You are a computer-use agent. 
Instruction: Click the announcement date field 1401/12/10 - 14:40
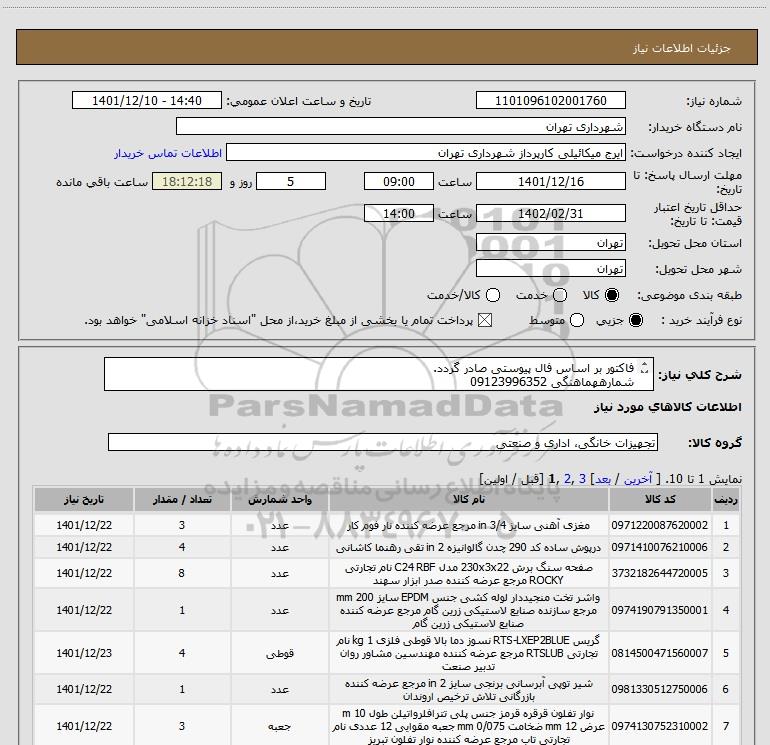click(147, 100)
